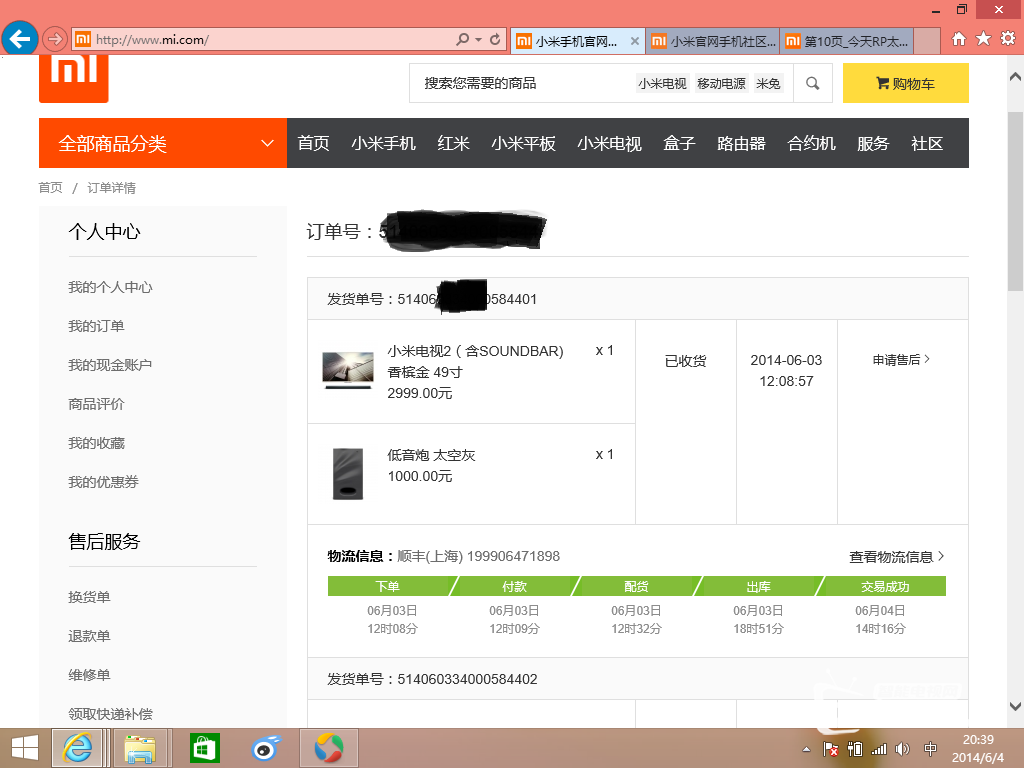
Task: Switch to the 第10页_今天RP太 tab
Action: (x=847, y=41)
